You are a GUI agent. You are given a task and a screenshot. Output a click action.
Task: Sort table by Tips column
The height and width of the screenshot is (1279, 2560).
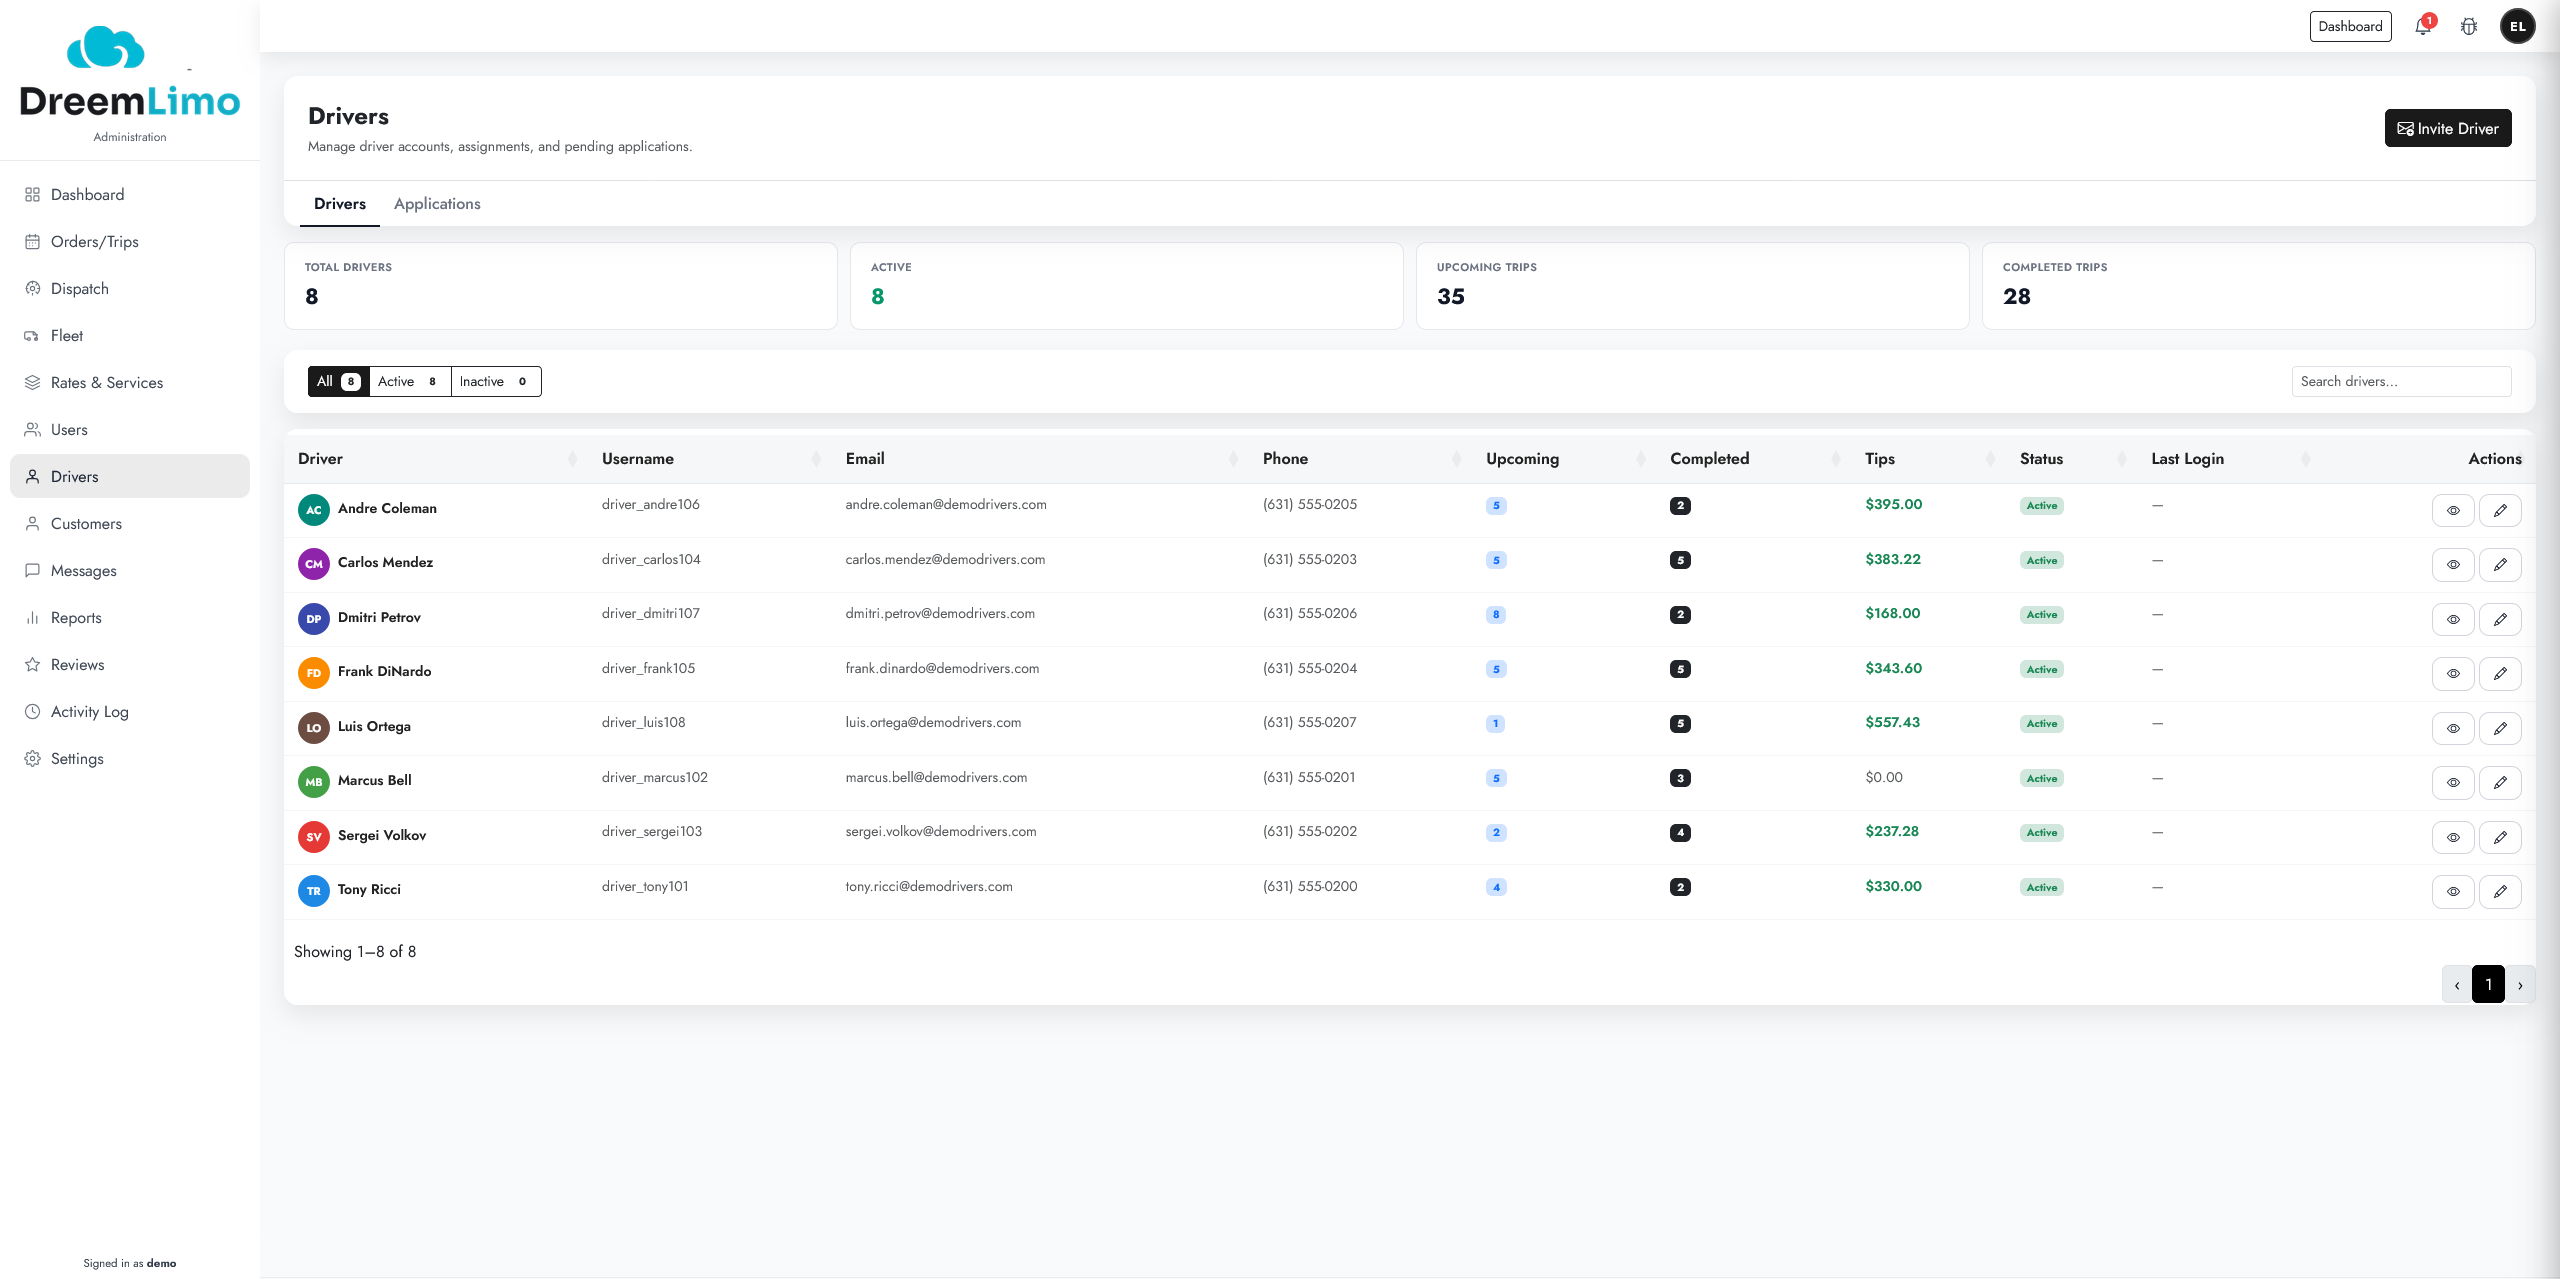click(x=1930, y=459)
